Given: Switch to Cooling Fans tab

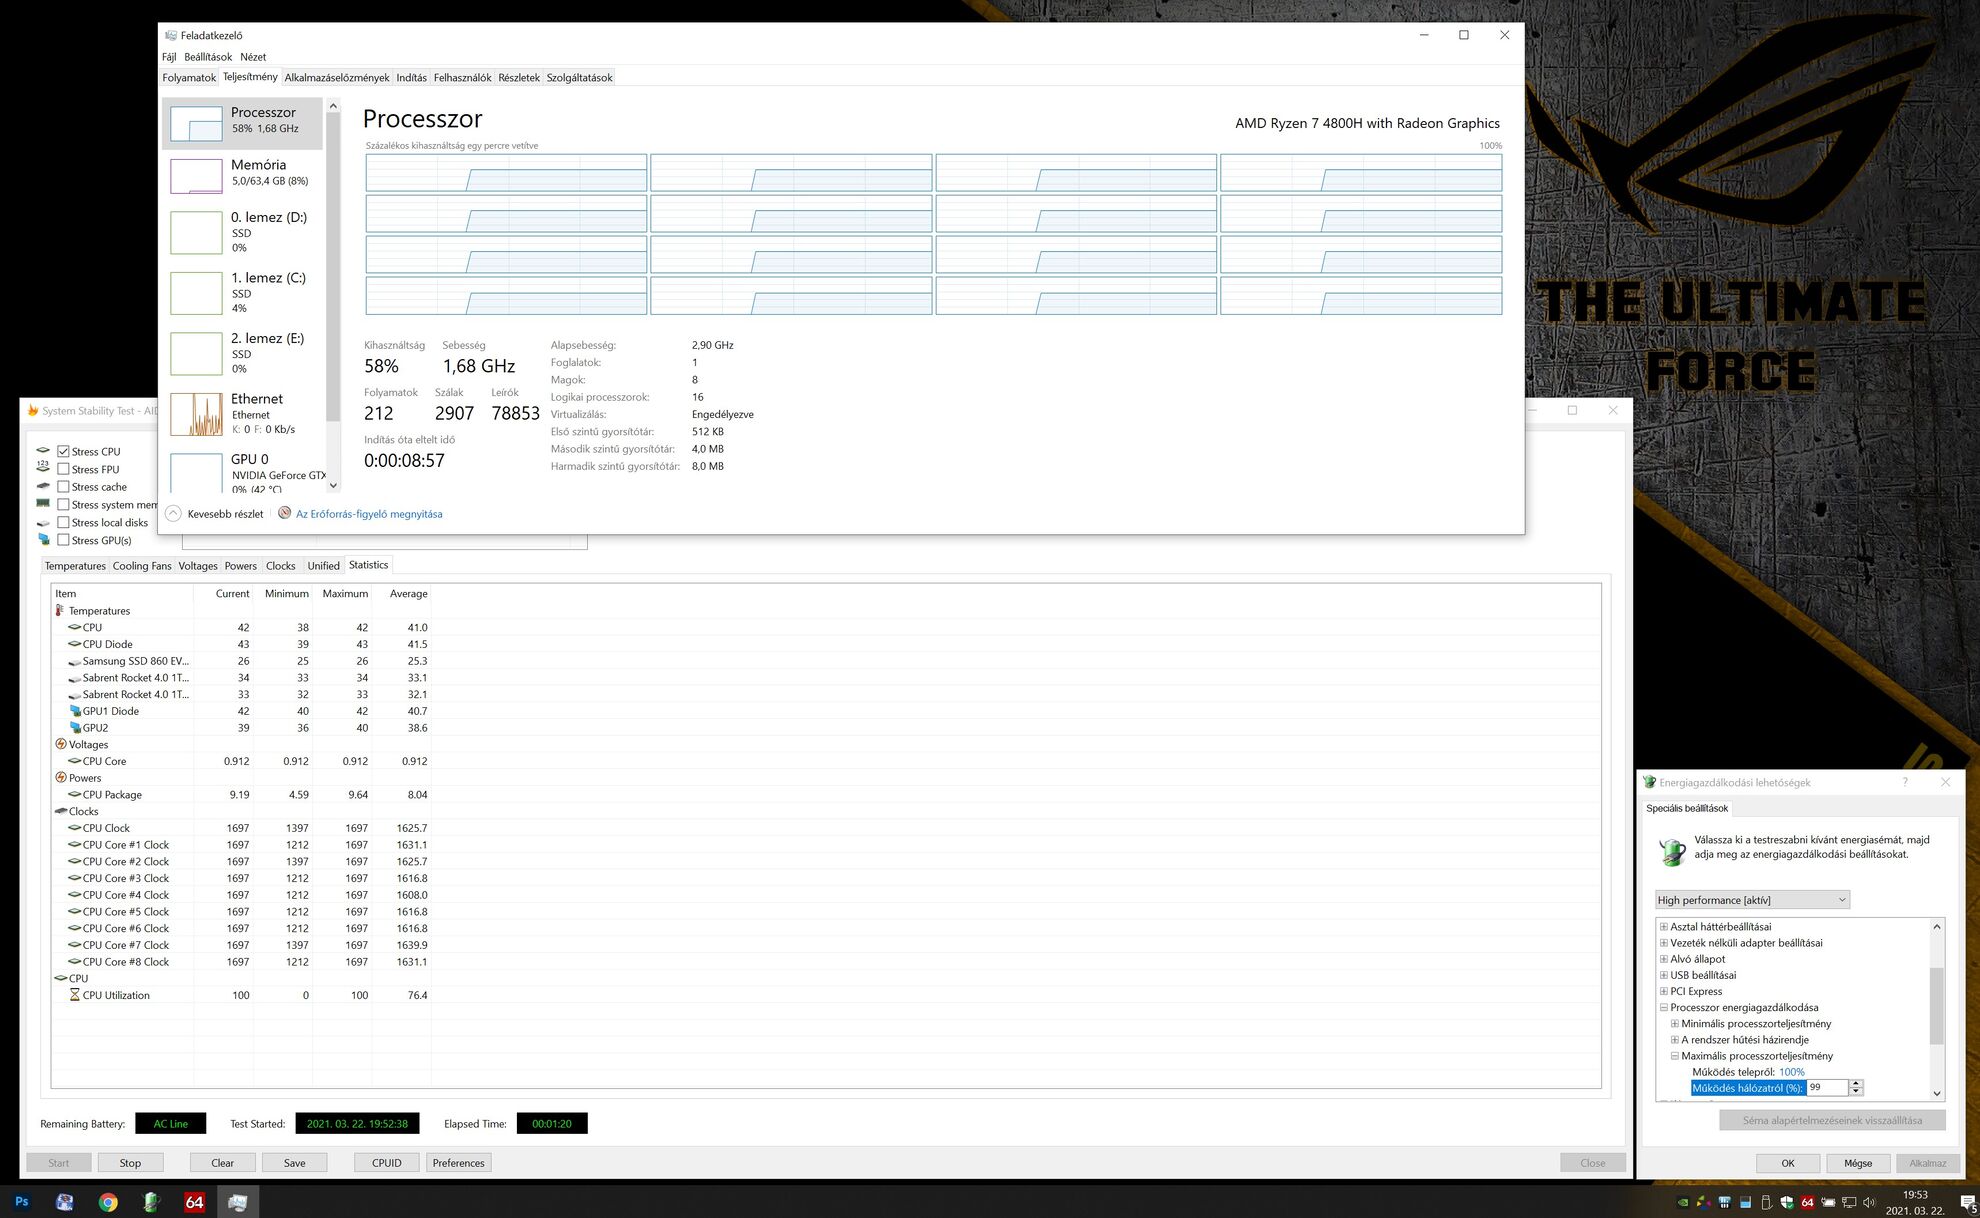Looking at the screenshot, I should point(142,566).
